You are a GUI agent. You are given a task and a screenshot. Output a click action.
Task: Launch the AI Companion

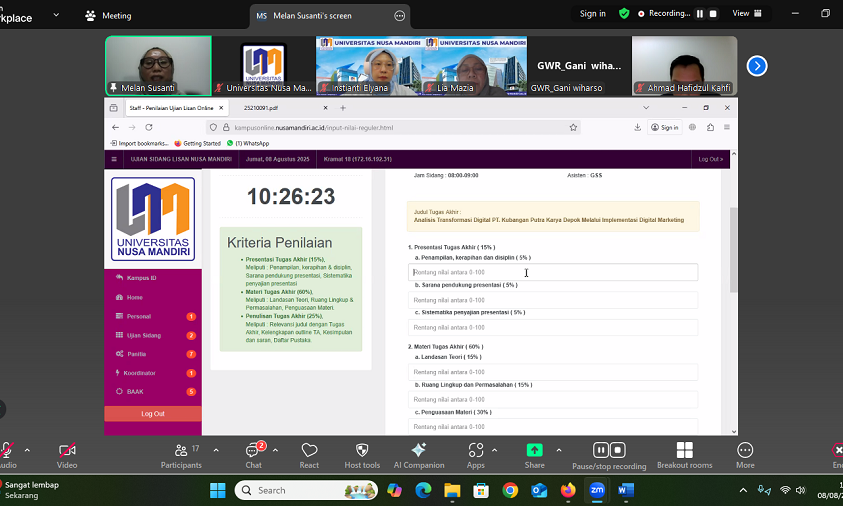pyautogui.click(x=419, y=455)
